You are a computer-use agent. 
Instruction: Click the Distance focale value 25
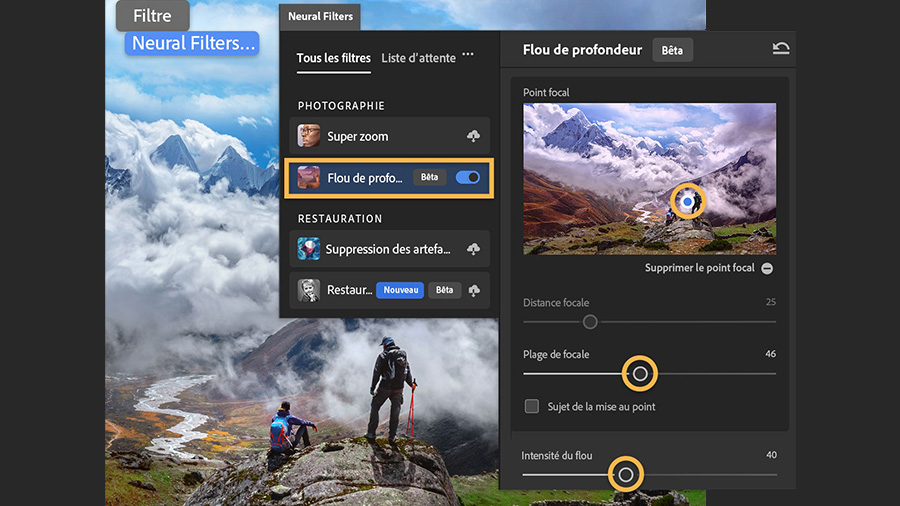[771, 302]
